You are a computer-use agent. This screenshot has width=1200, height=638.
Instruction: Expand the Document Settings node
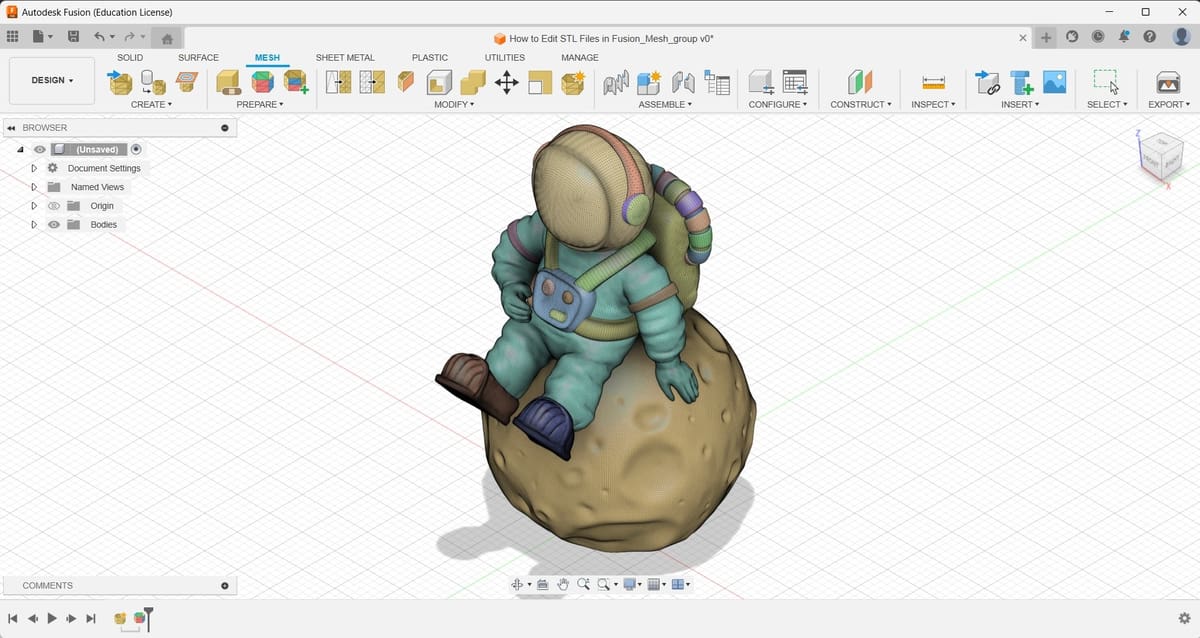click(34, 168)
